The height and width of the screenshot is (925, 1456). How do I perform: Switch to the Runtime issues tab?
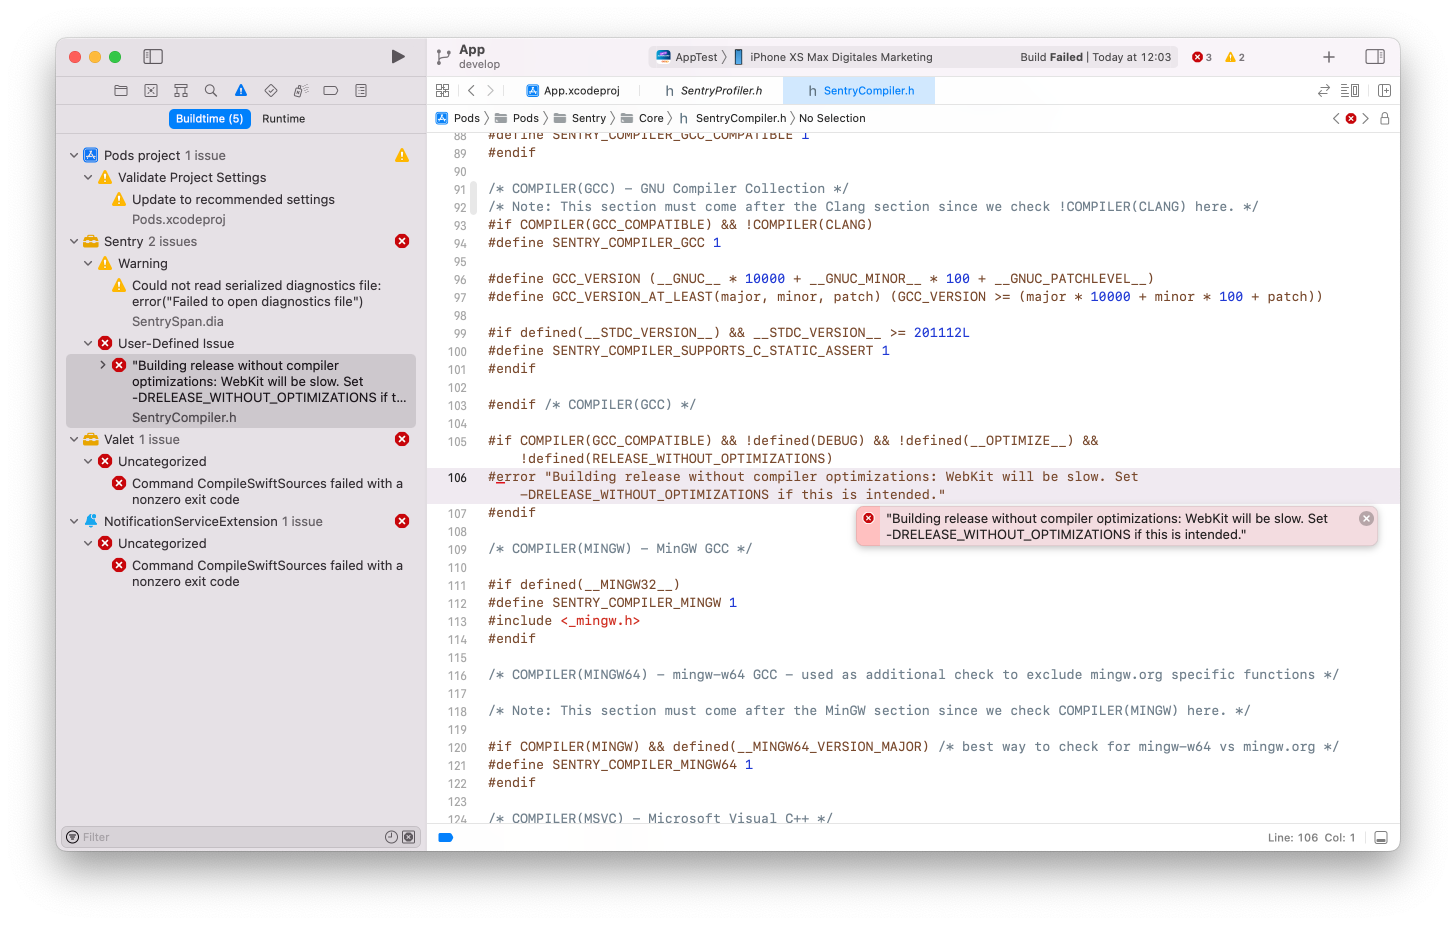tap(283, 118)
